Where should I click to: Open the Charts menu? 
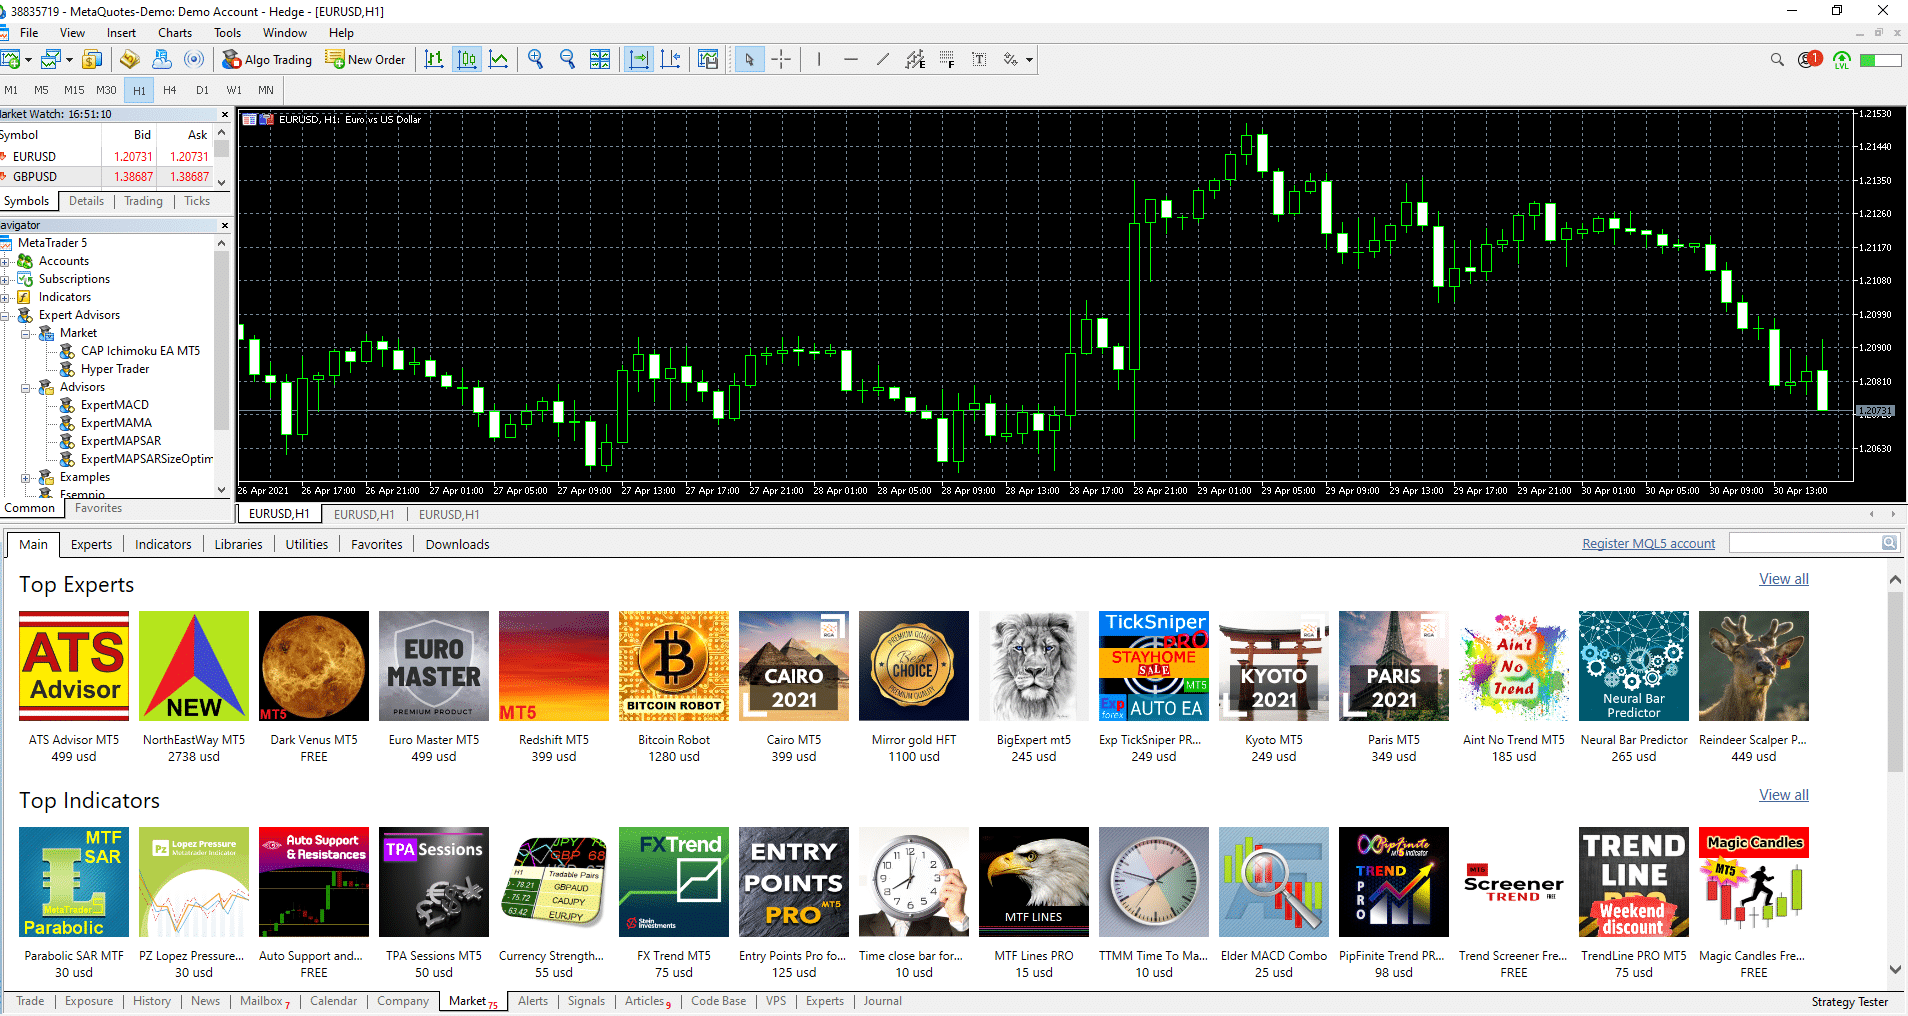[174, 32]
